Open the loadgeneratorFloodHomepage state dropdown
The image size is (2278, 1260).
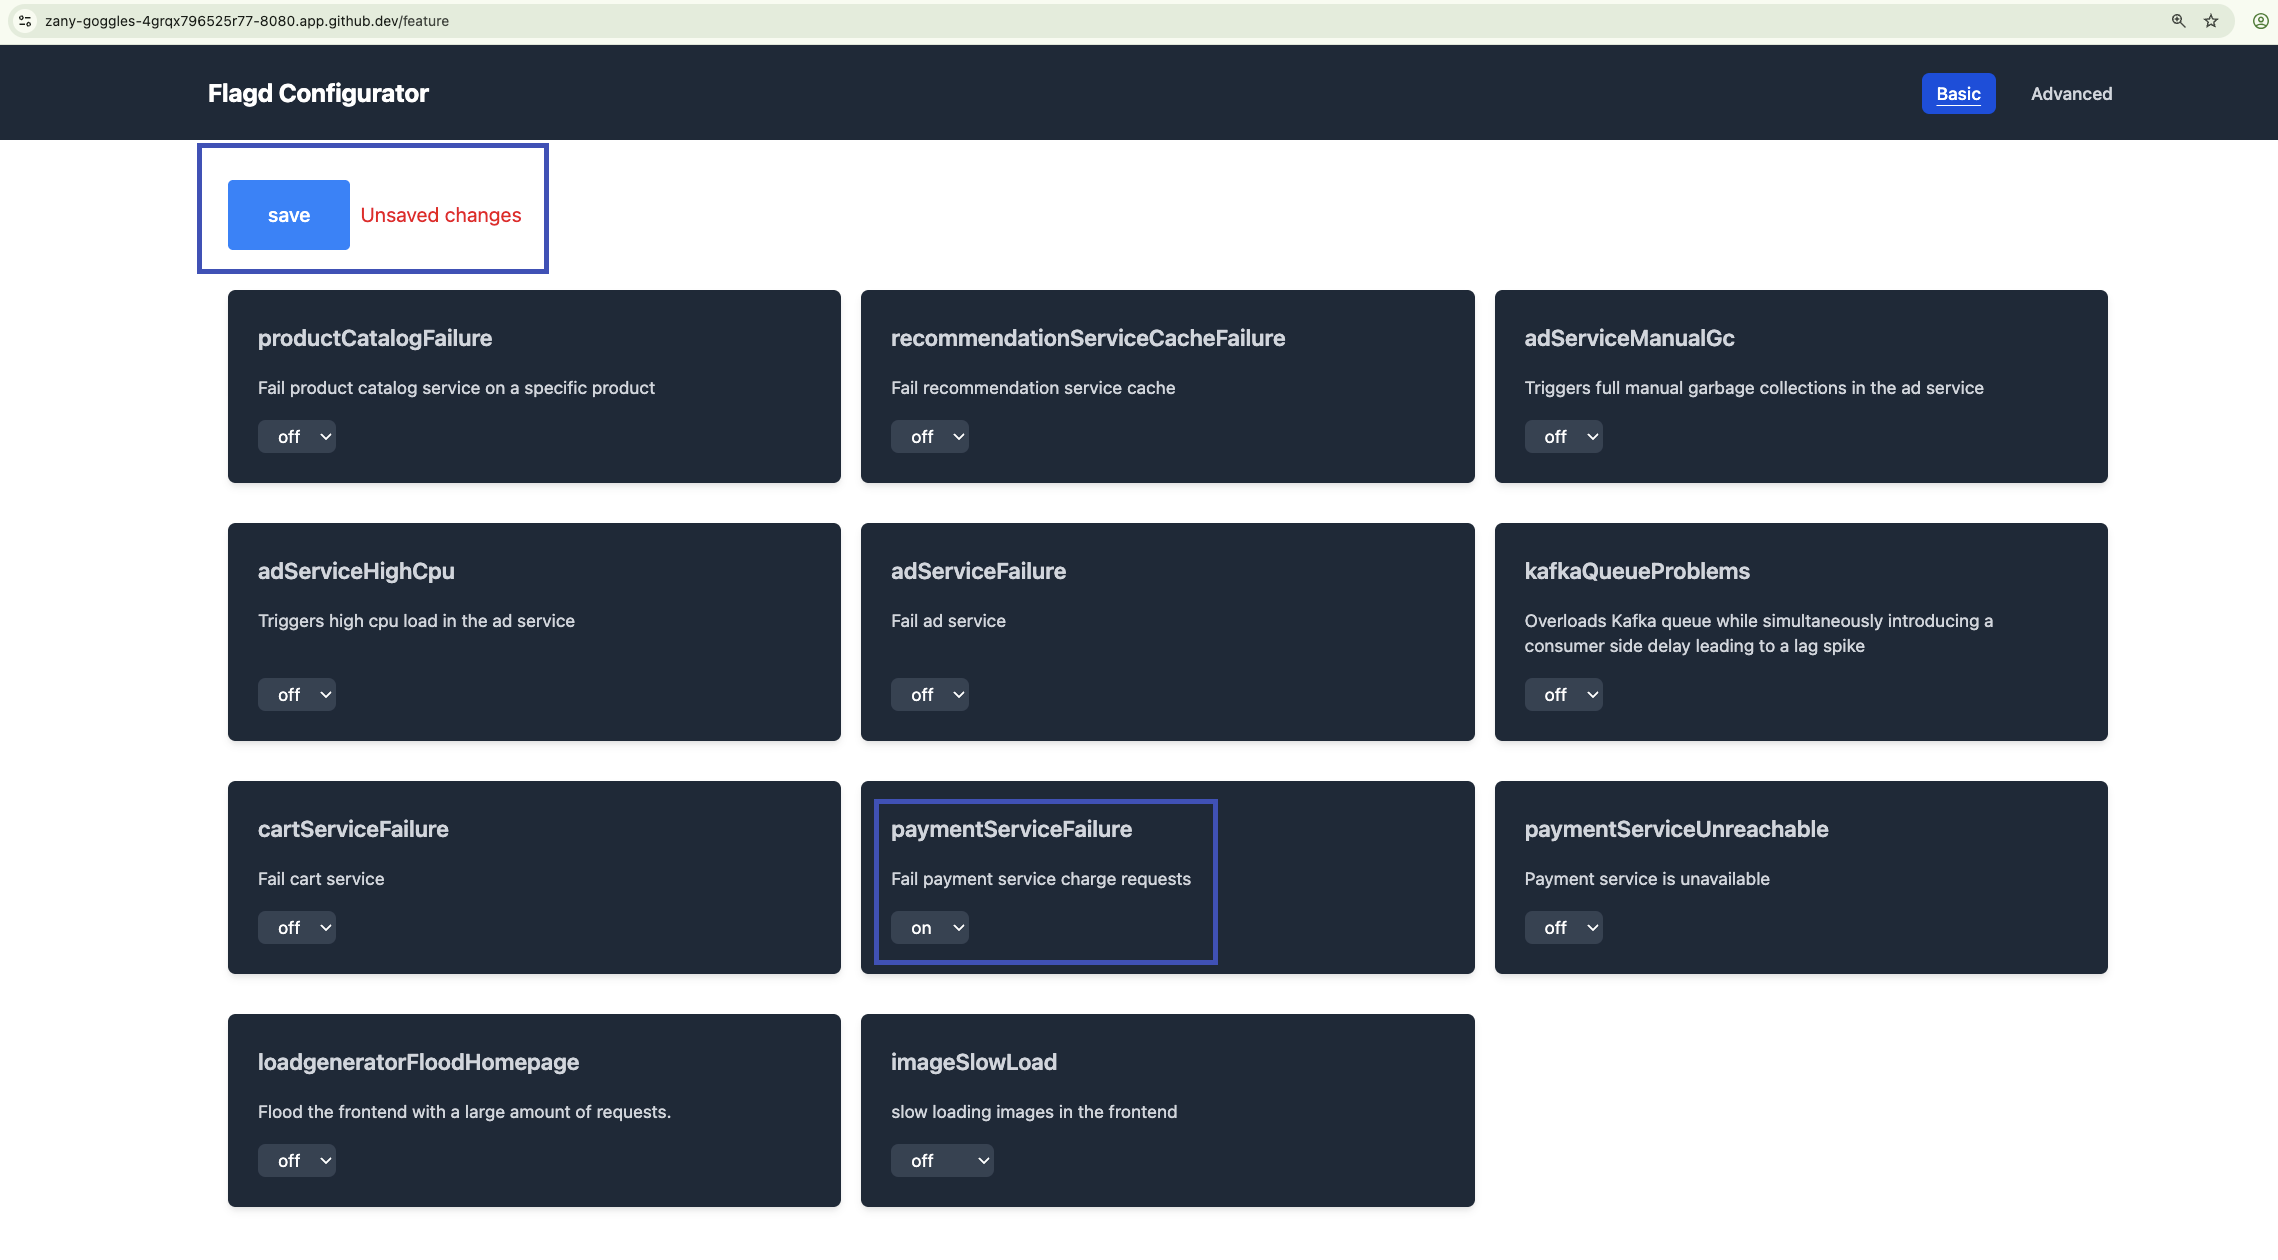point(297,1161)
